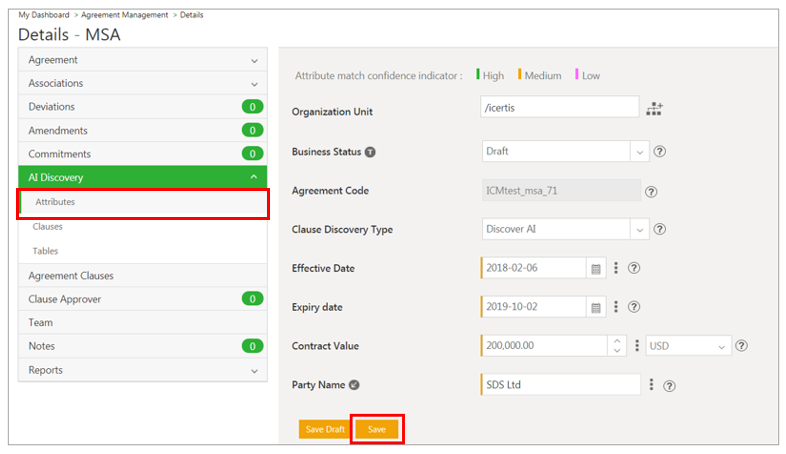The height and width of the screenshot is (454, 786).
Task: Click Commitments count badge
Action: tap(252, 153)
